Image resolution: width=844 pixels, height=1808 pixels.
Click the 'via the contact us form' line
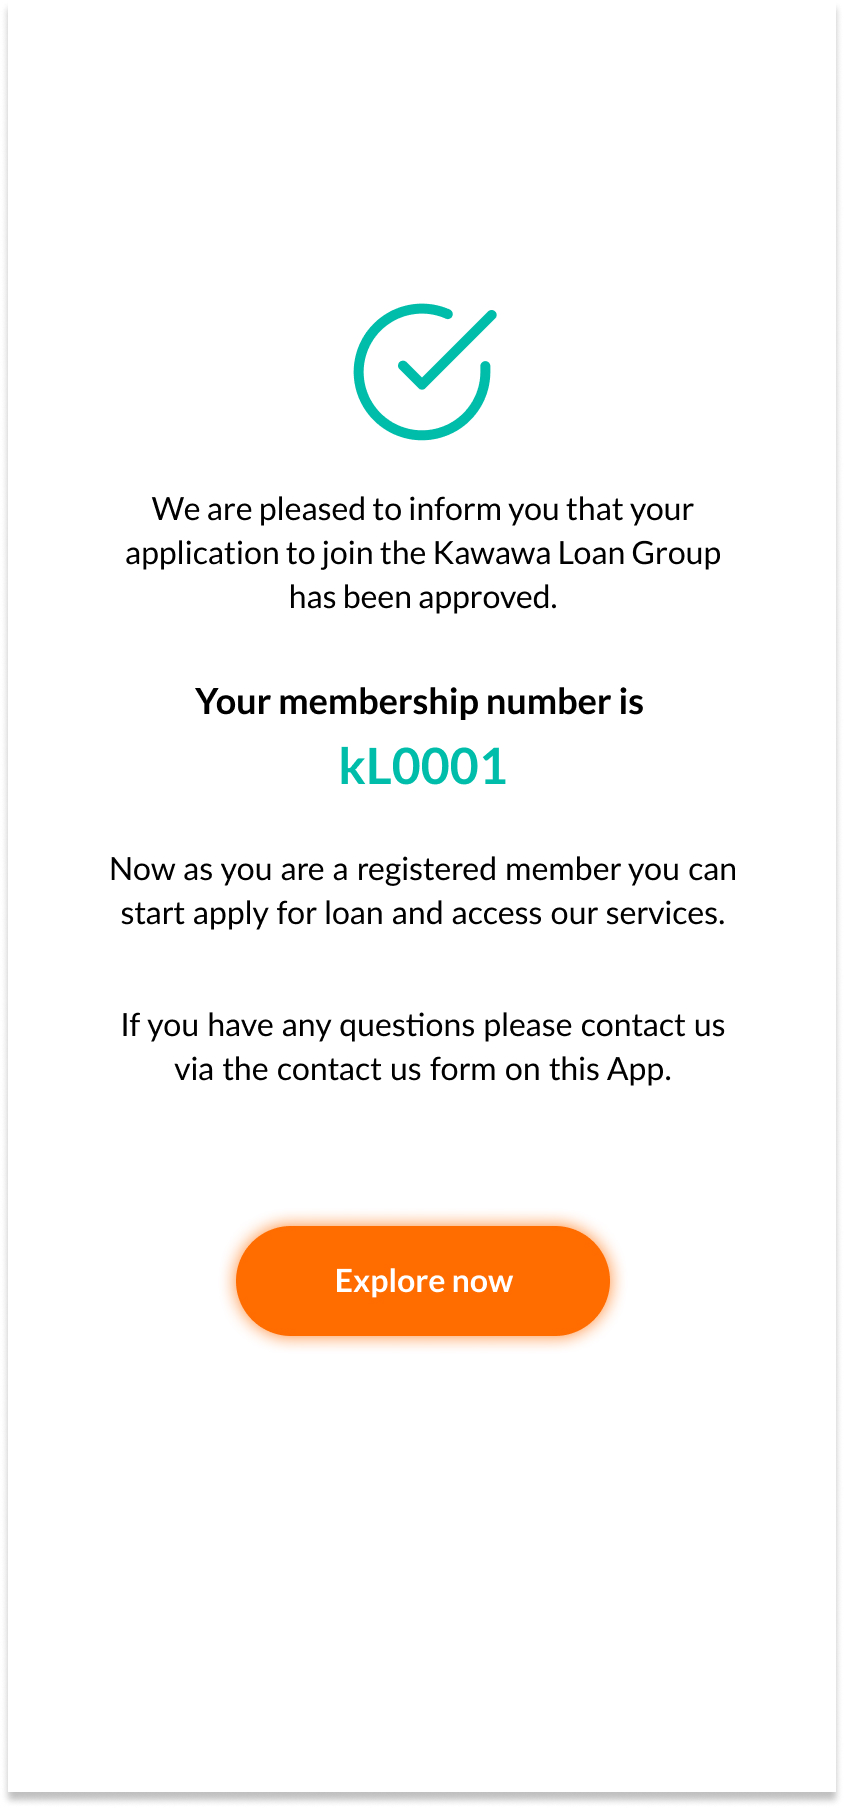[422, 1069]
